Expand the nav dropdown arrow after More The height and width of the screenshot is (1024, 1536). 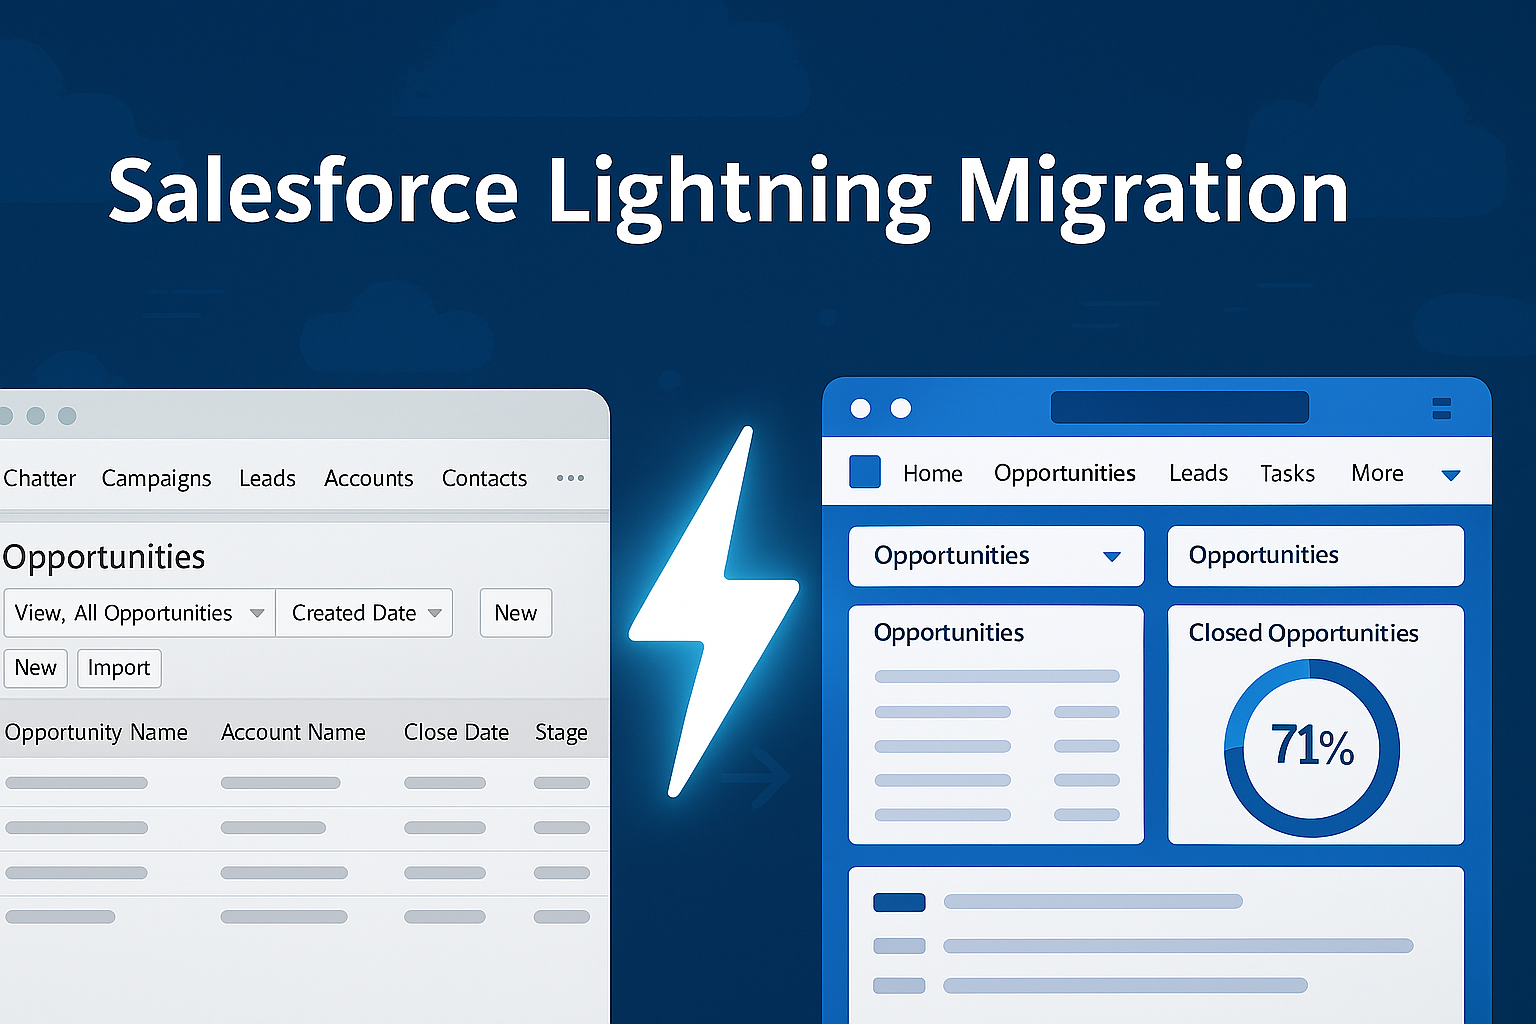tap(1451, 475)
